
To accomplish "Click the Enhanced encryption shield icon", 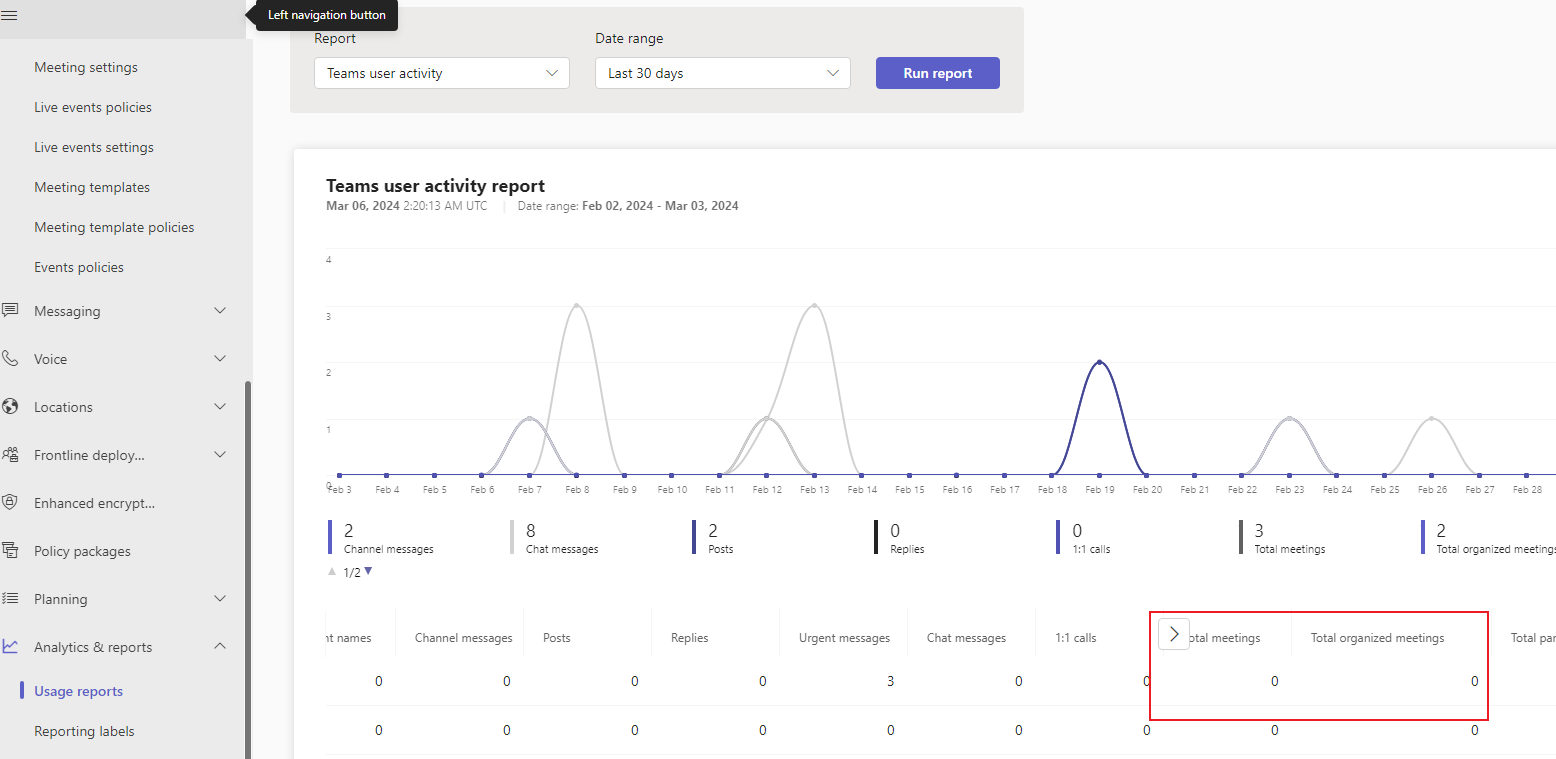I will tap(10, 503).
